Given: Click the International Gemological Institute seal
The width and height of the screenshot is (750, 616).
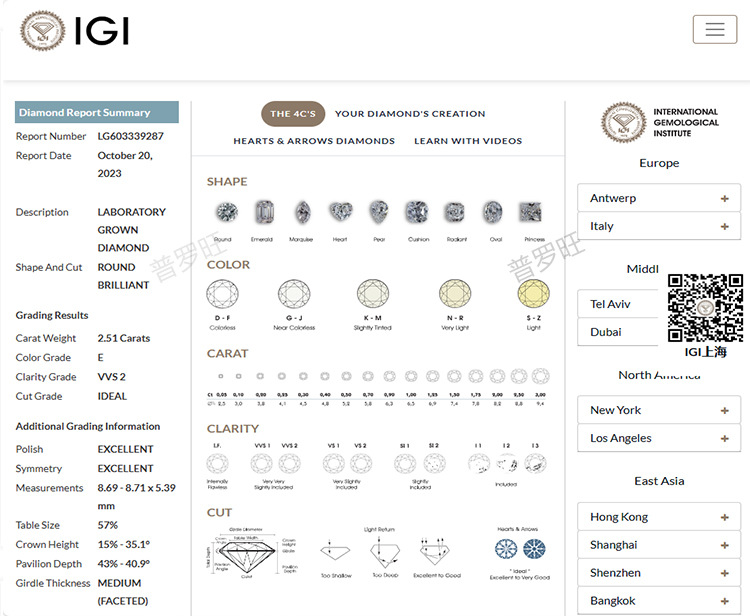Looking at the screenshot, I should coord(623,122).
